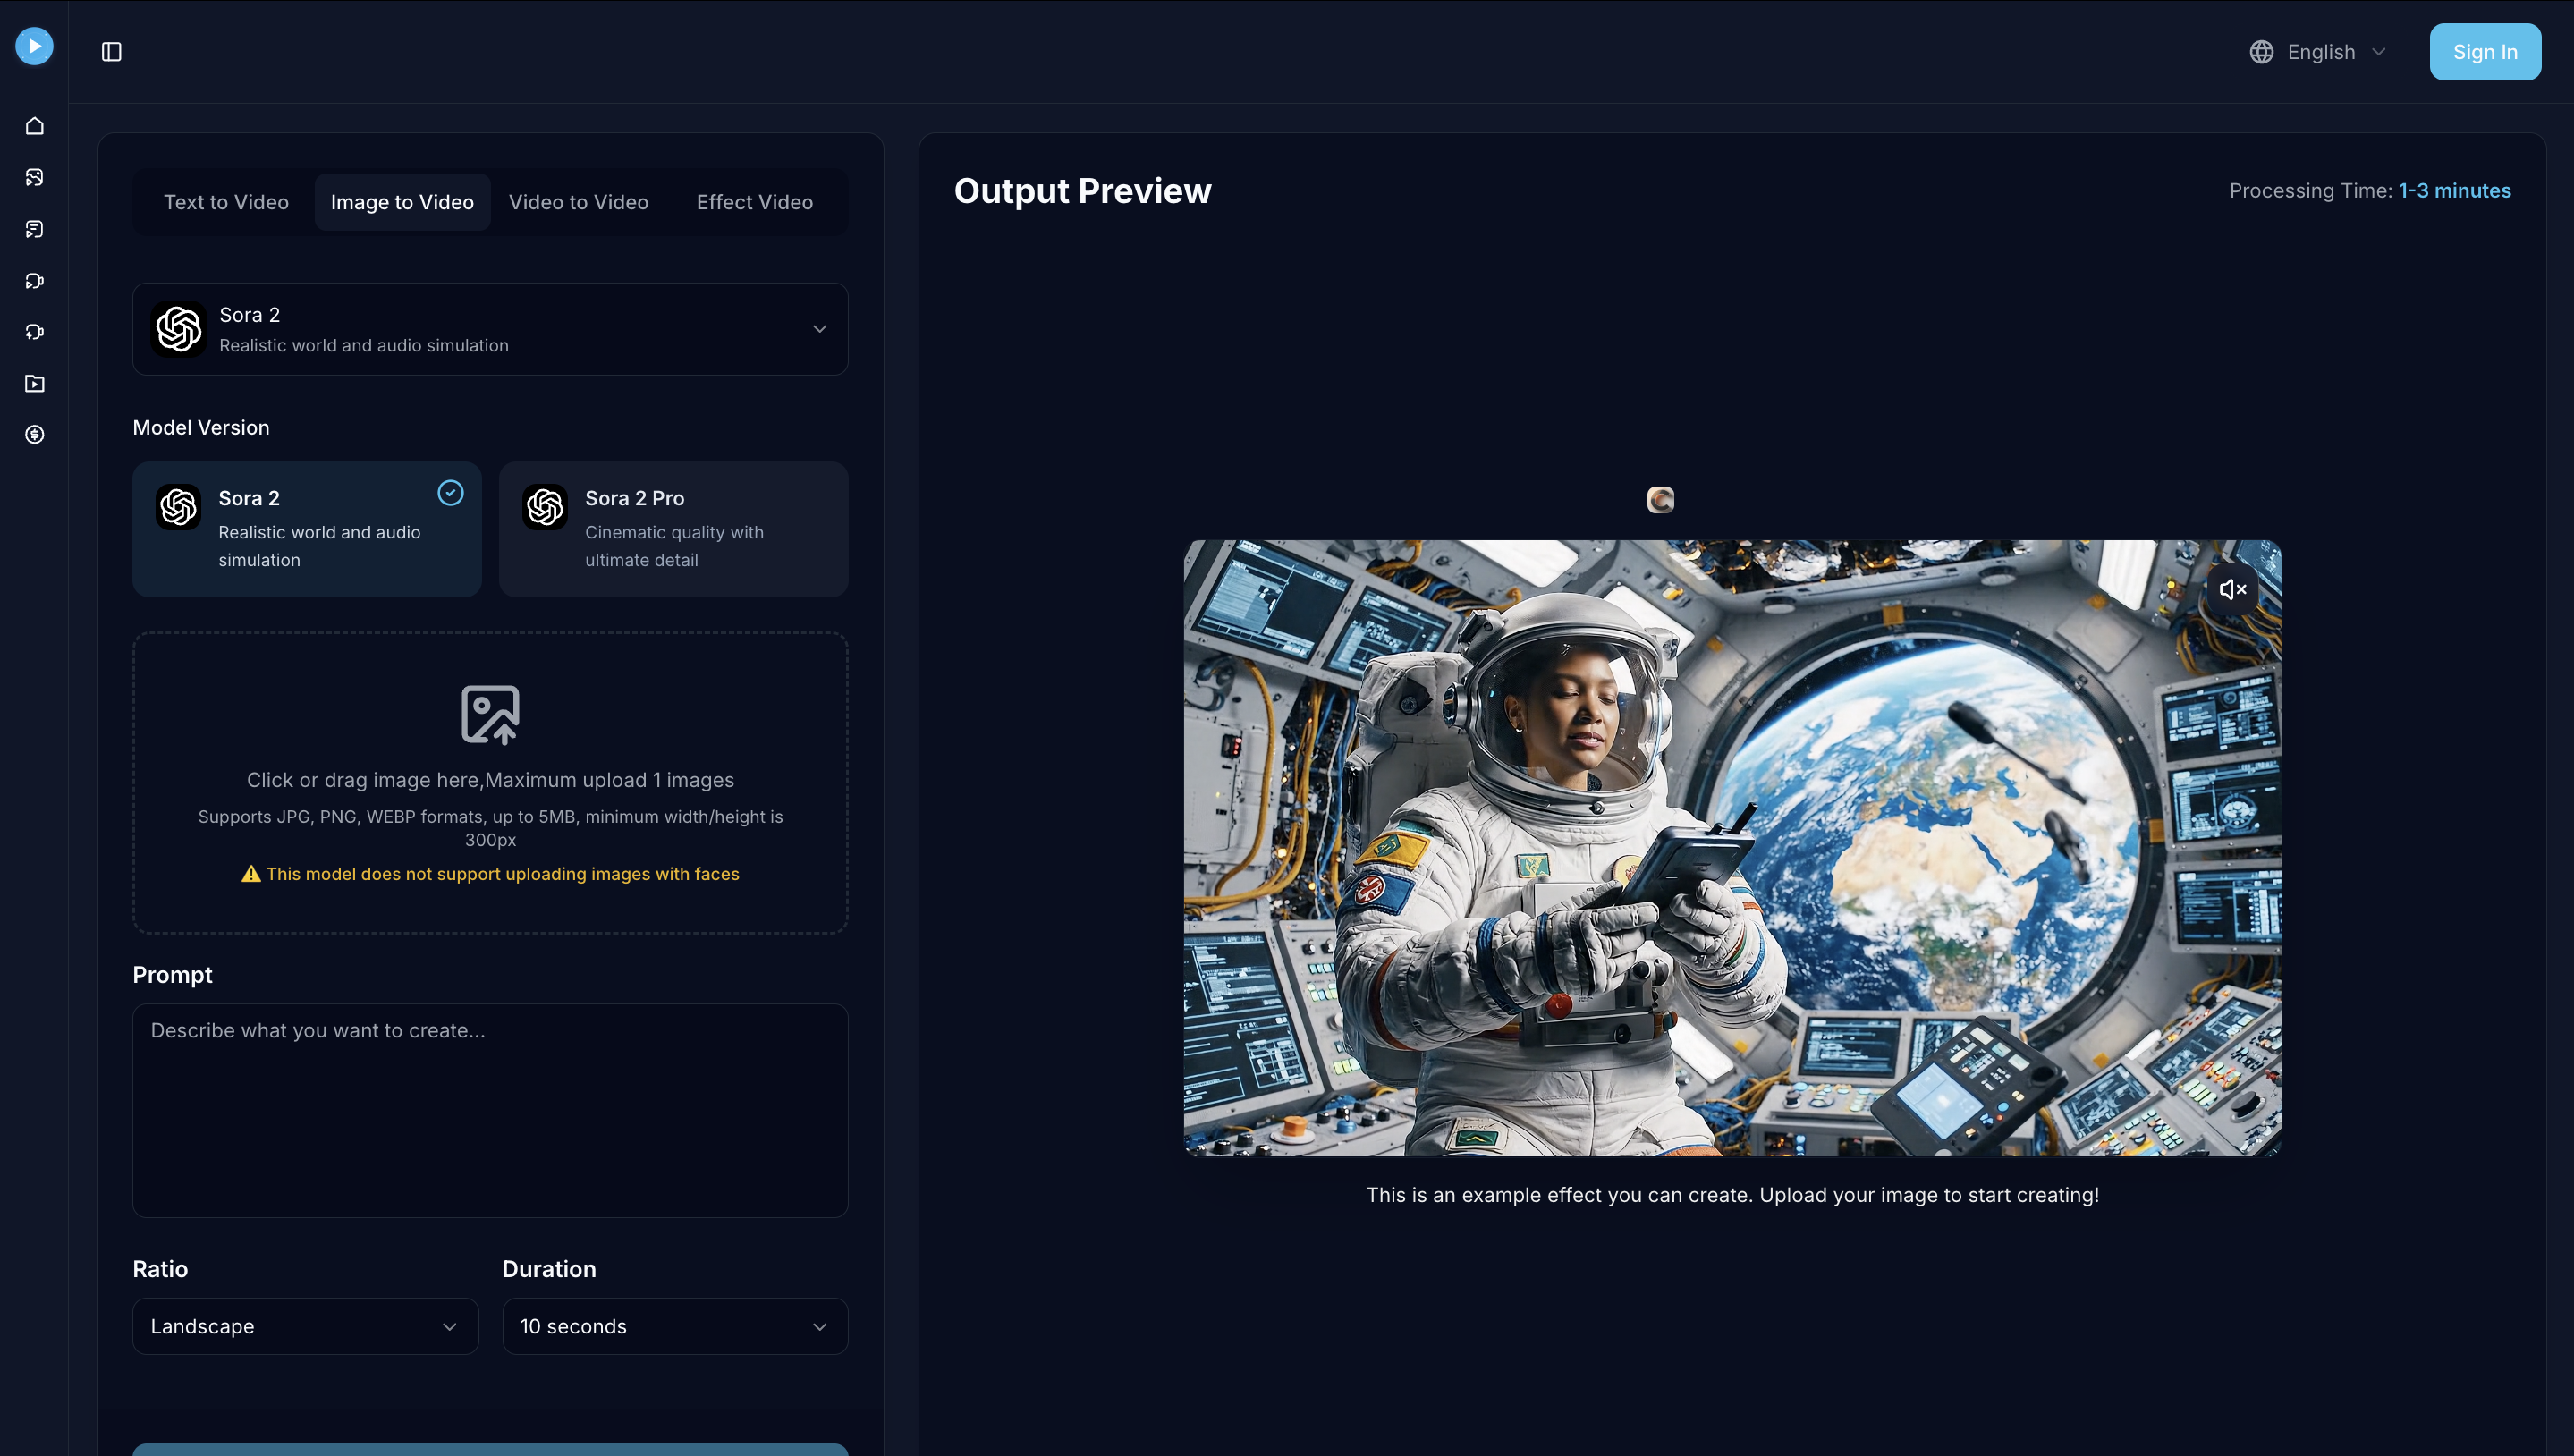
Task: Open the video library folder in the sidebar
Action: pos(34,383)
